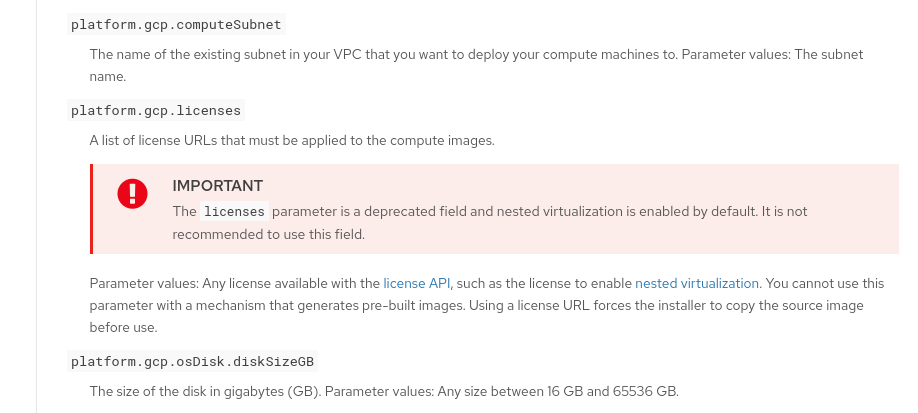Click the red exclamation important icon
This screenshot has height=413, width=918.
(132, 193)
